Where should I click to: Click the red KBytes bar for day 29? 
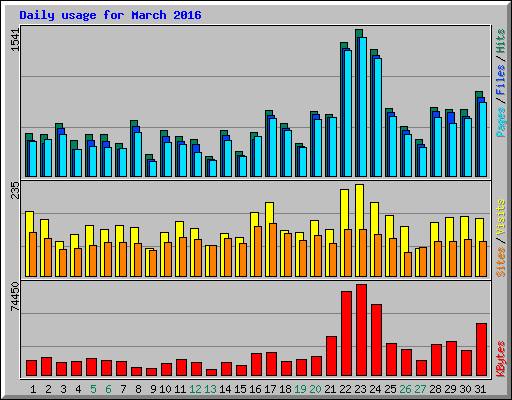pos(451,358)
